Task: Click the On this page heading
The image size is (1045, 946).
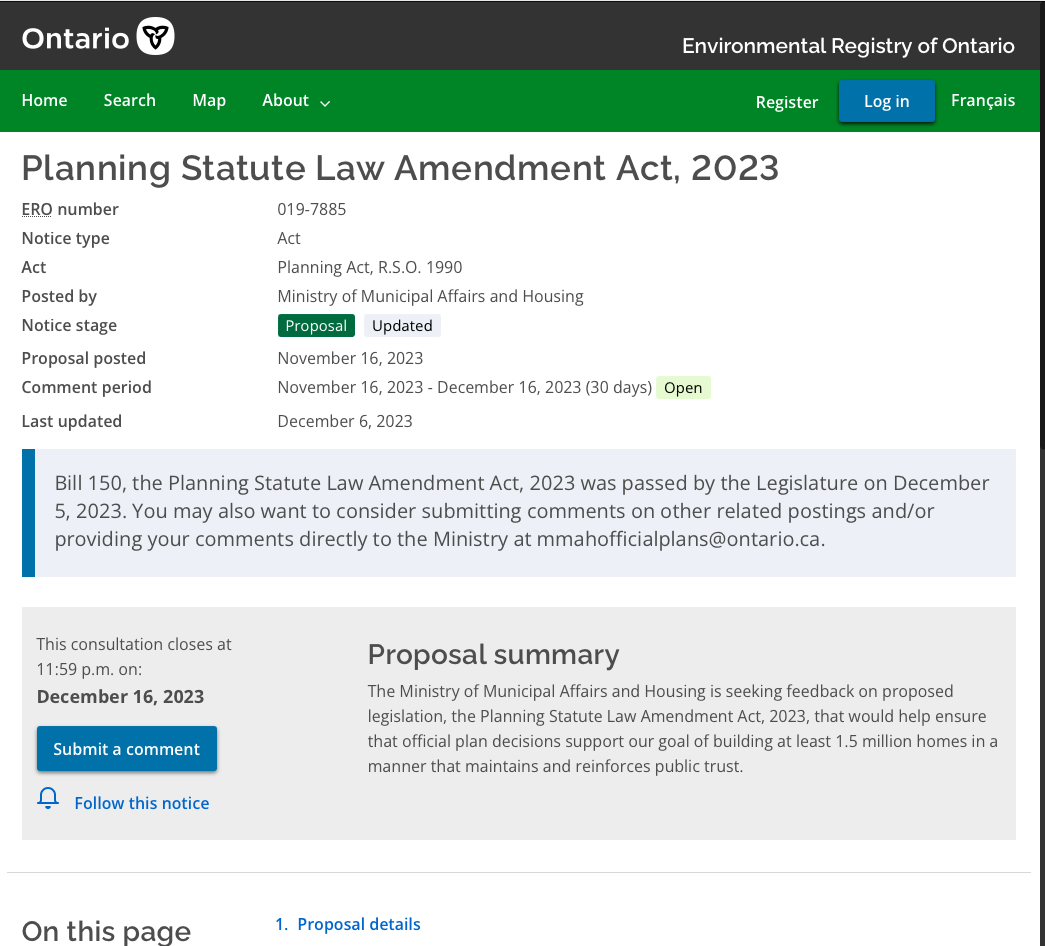Action: 106,931
